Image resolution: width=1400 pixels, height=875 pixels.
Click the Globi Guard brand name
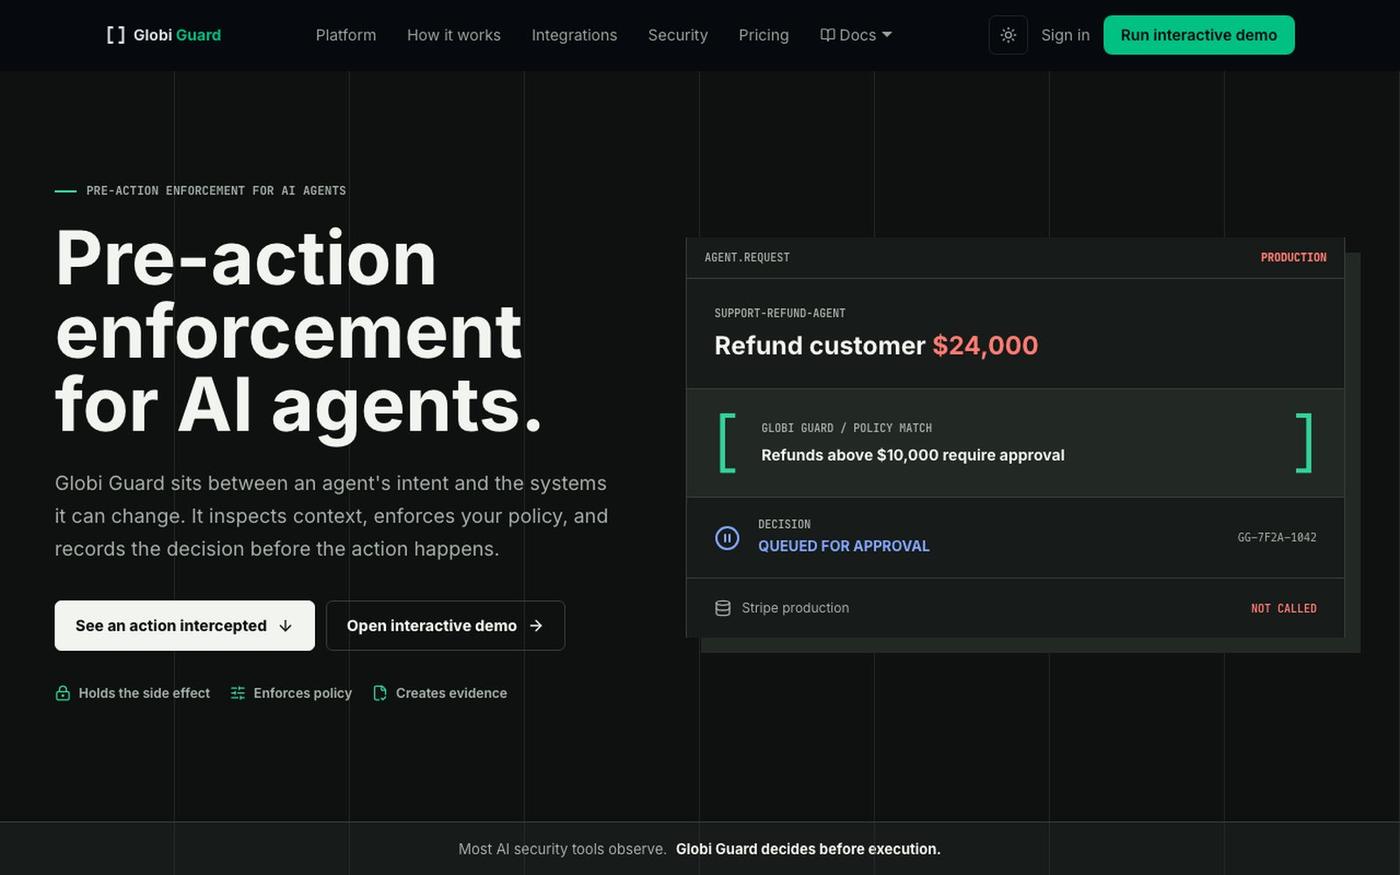click(x=177, y=35)
